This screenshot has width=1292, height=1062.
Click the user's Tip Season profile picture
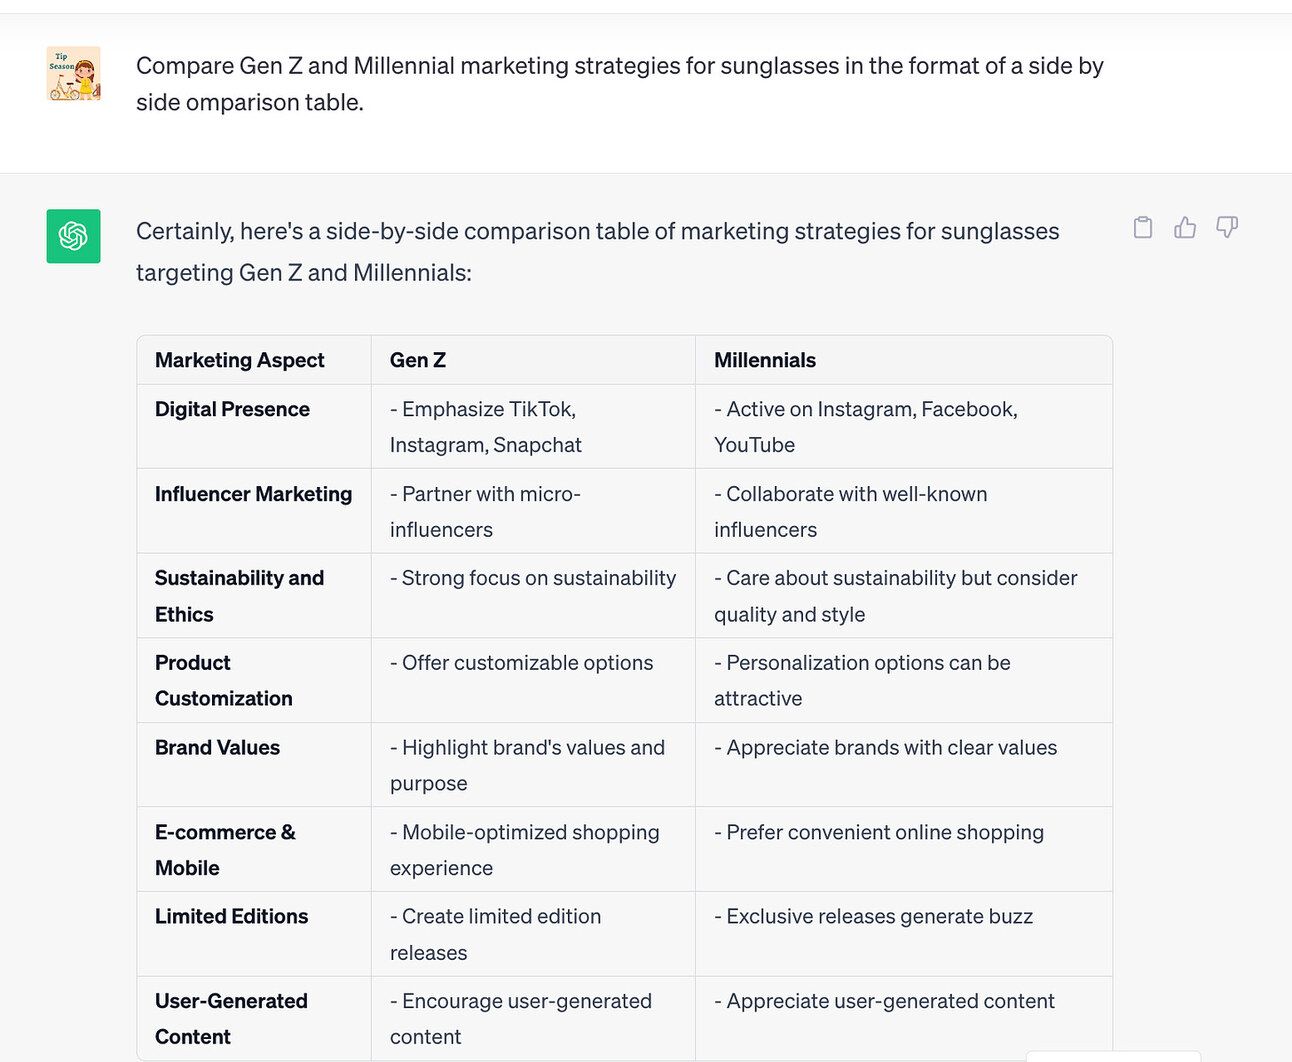pyautogui.click(x=73, y=74)
